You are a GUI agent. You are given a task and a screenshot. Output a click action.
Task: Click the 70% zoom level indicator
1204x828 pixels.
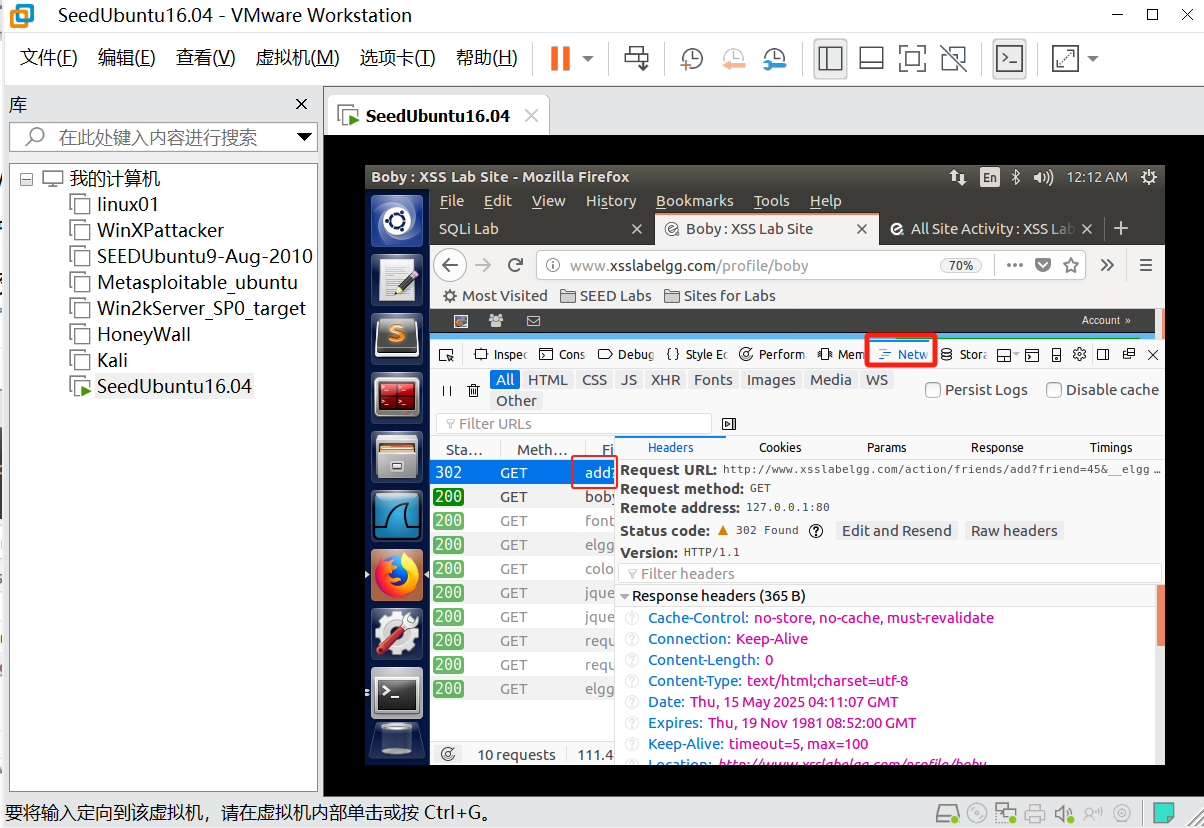point(960,266)
